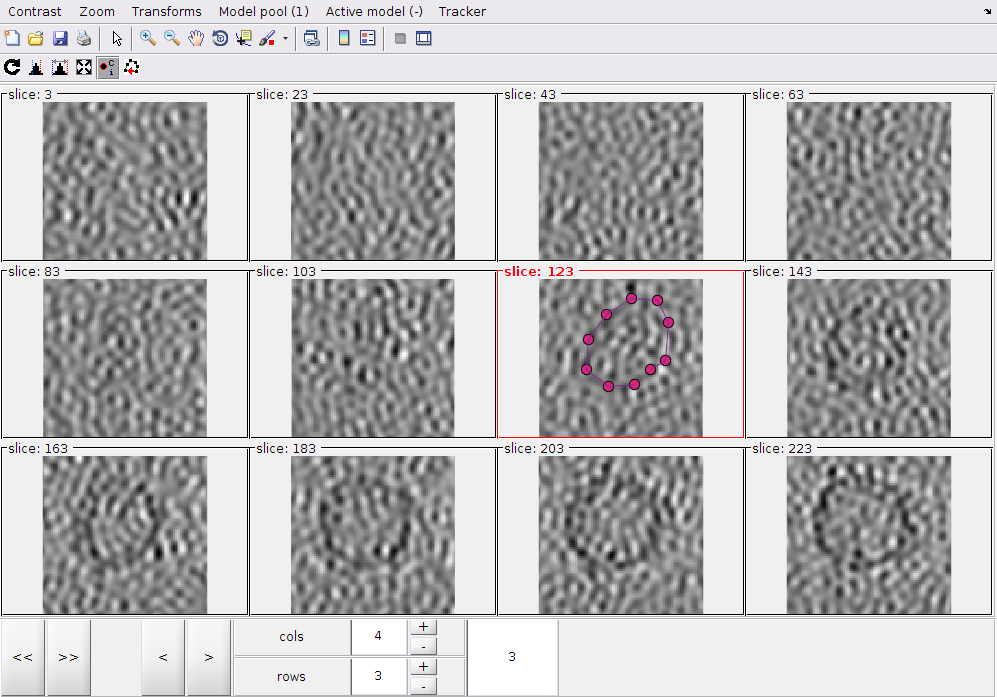Viewport: 997px width, 697px height.
Task: Click the rows value field showing 3
Action: 378,676
